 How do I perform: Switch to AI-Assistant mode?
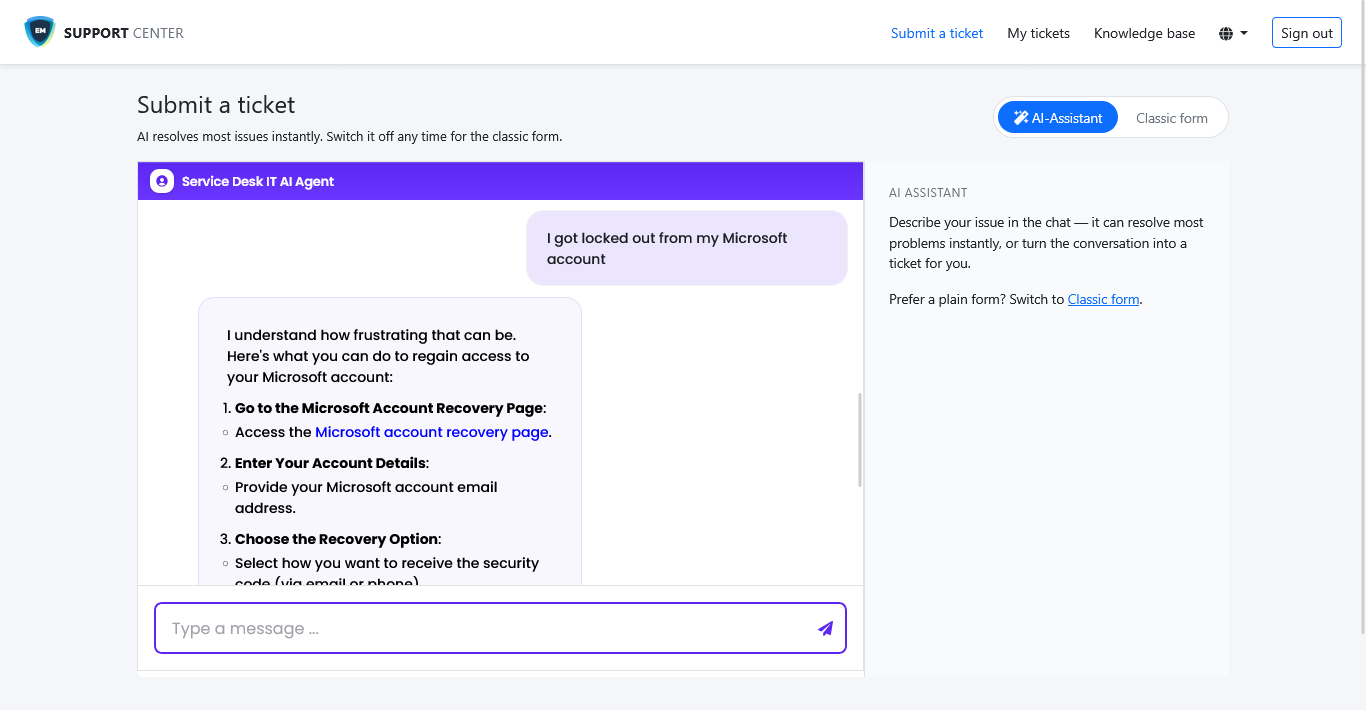coord(1058,118)
